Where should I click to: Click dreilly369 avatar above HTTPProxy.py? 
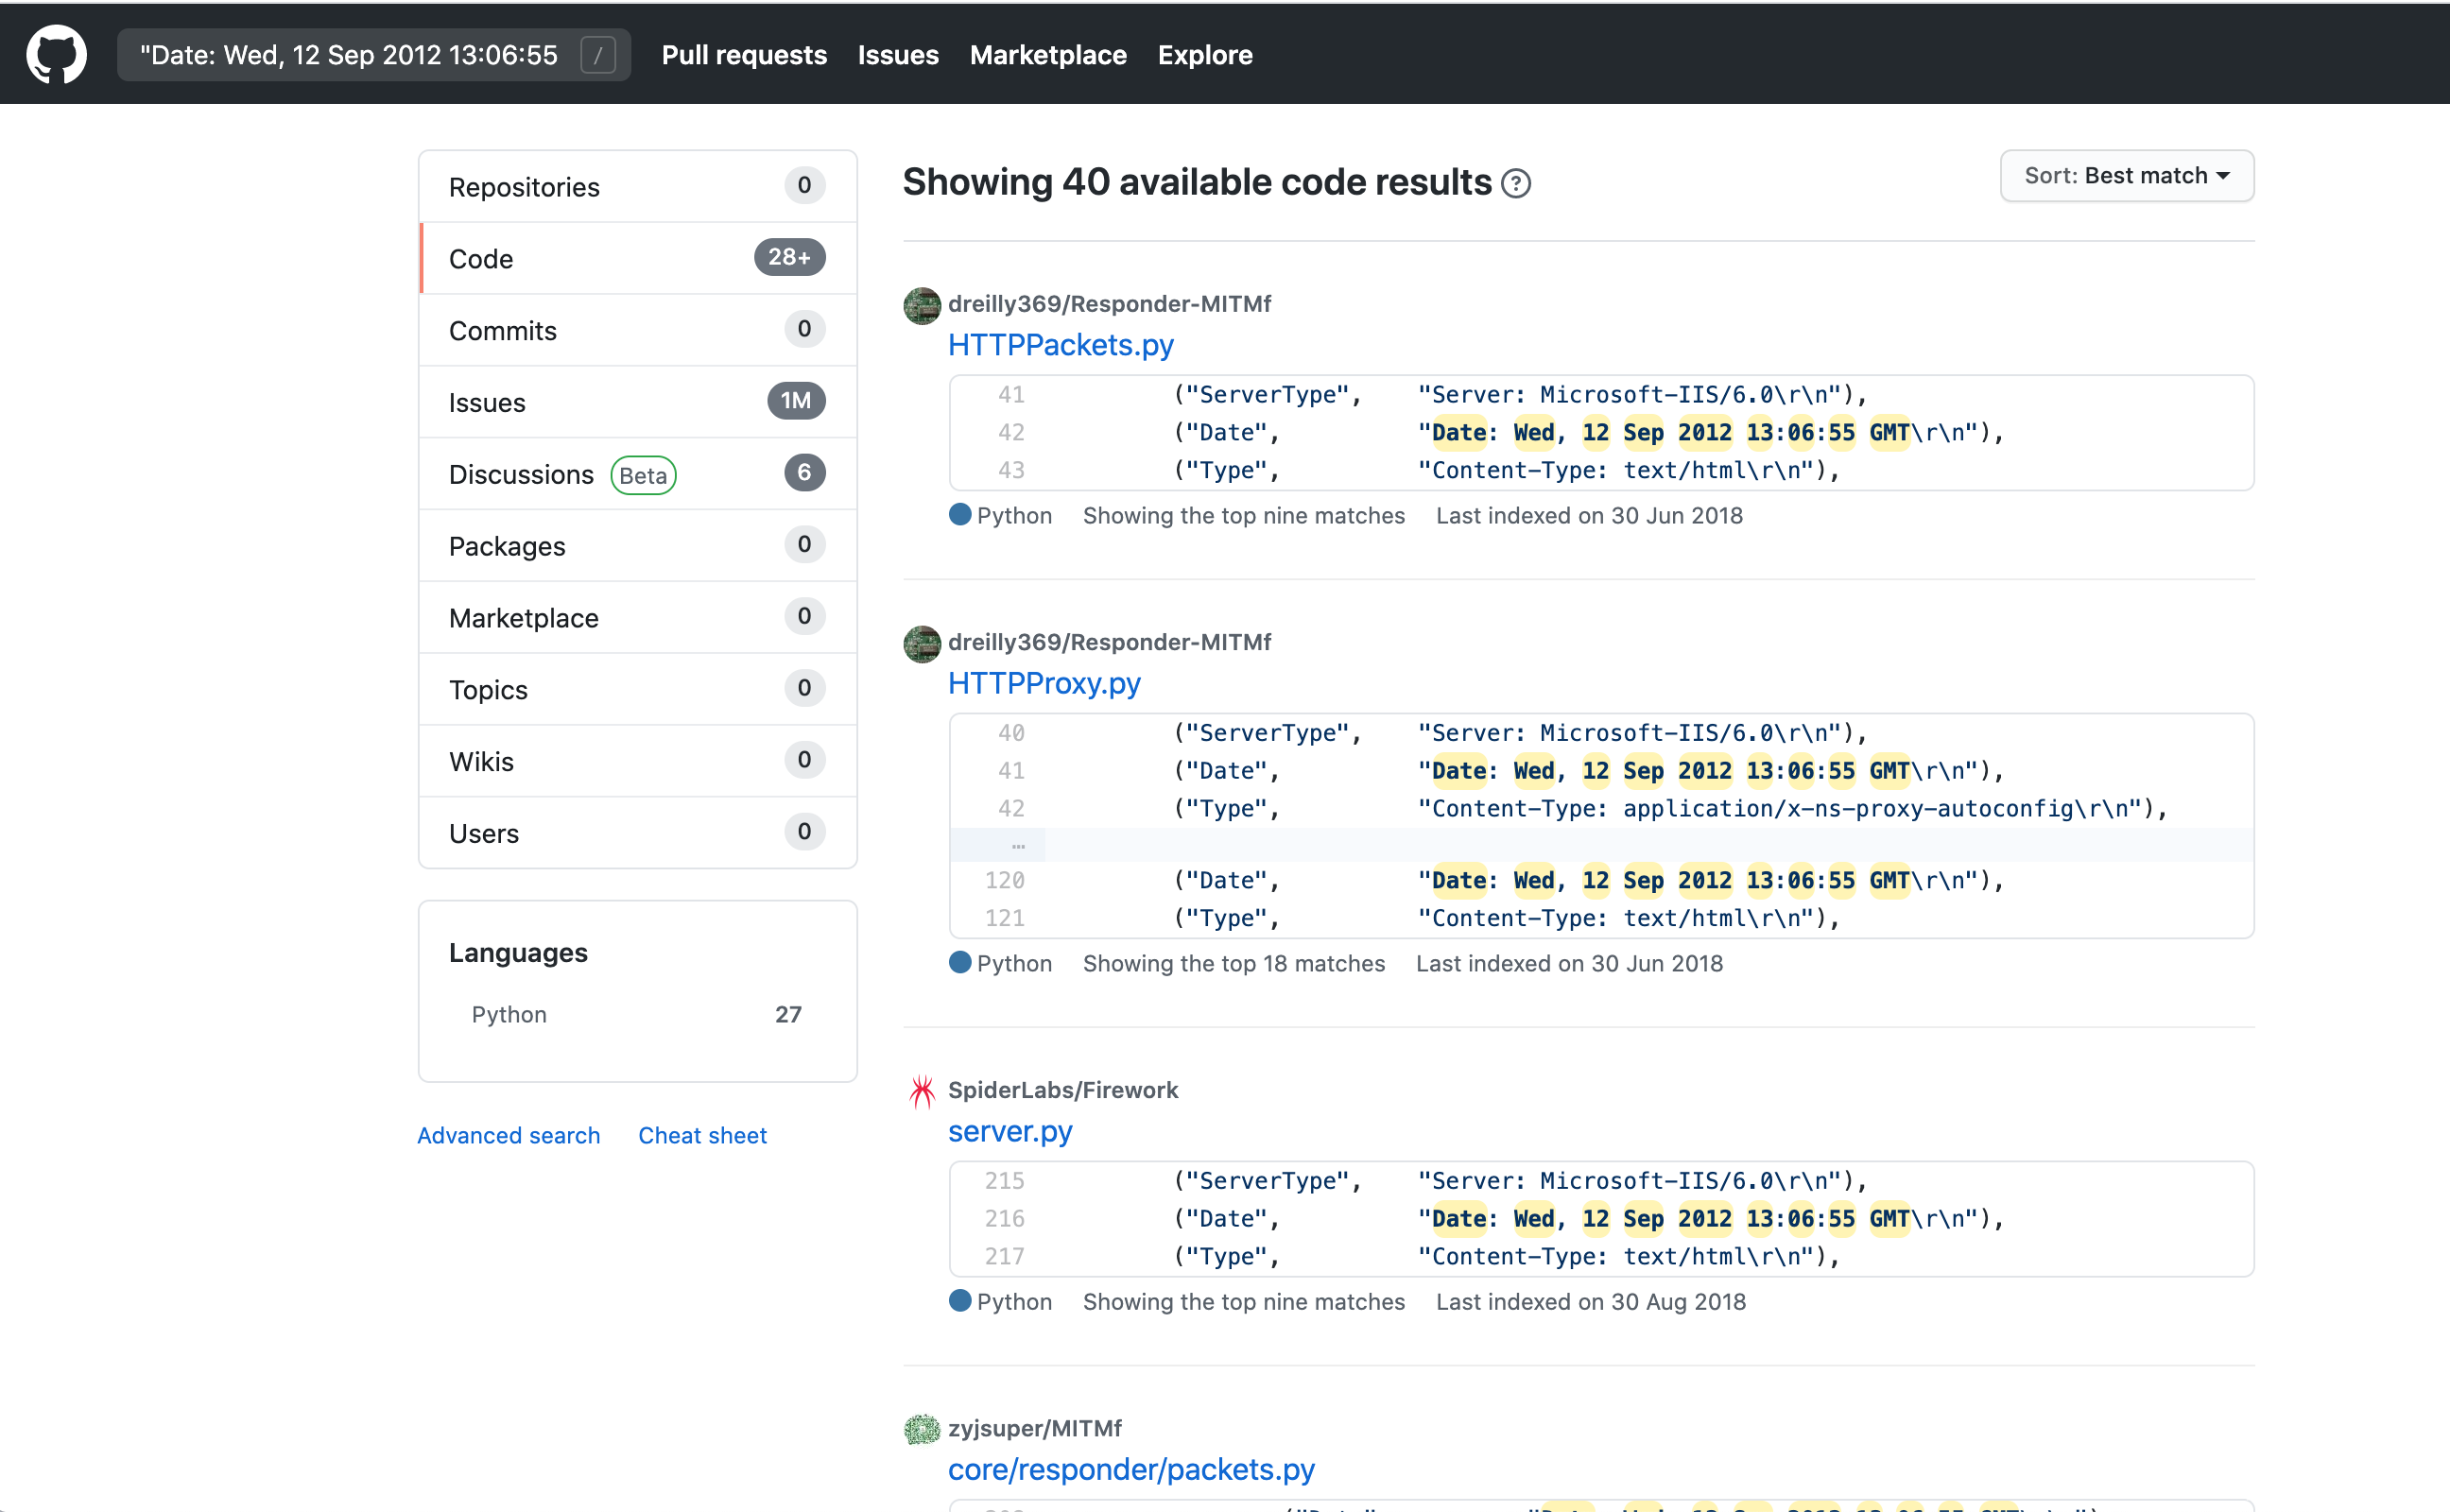[x=921, y=643]
